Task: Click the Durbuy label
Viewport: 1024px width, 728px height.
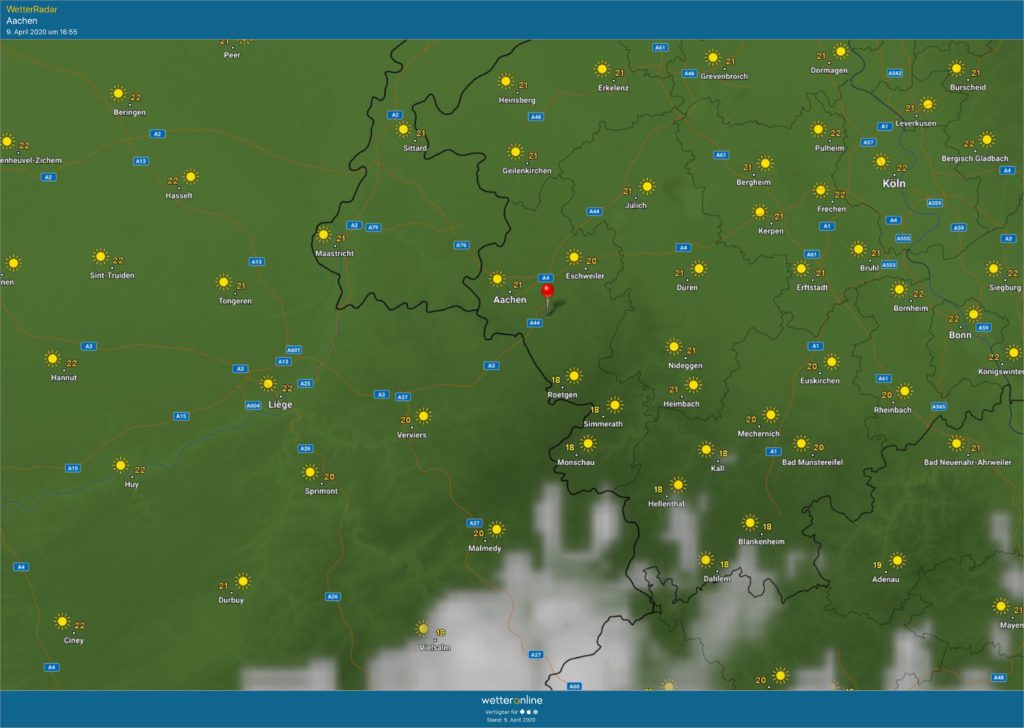Action: click(231, 600)
